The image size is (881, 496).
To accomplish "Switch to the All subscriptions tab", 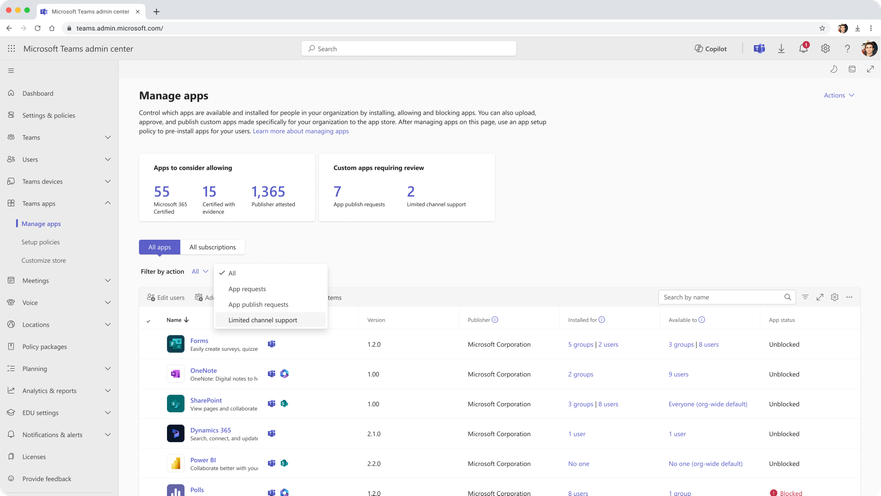I will 212,247.
